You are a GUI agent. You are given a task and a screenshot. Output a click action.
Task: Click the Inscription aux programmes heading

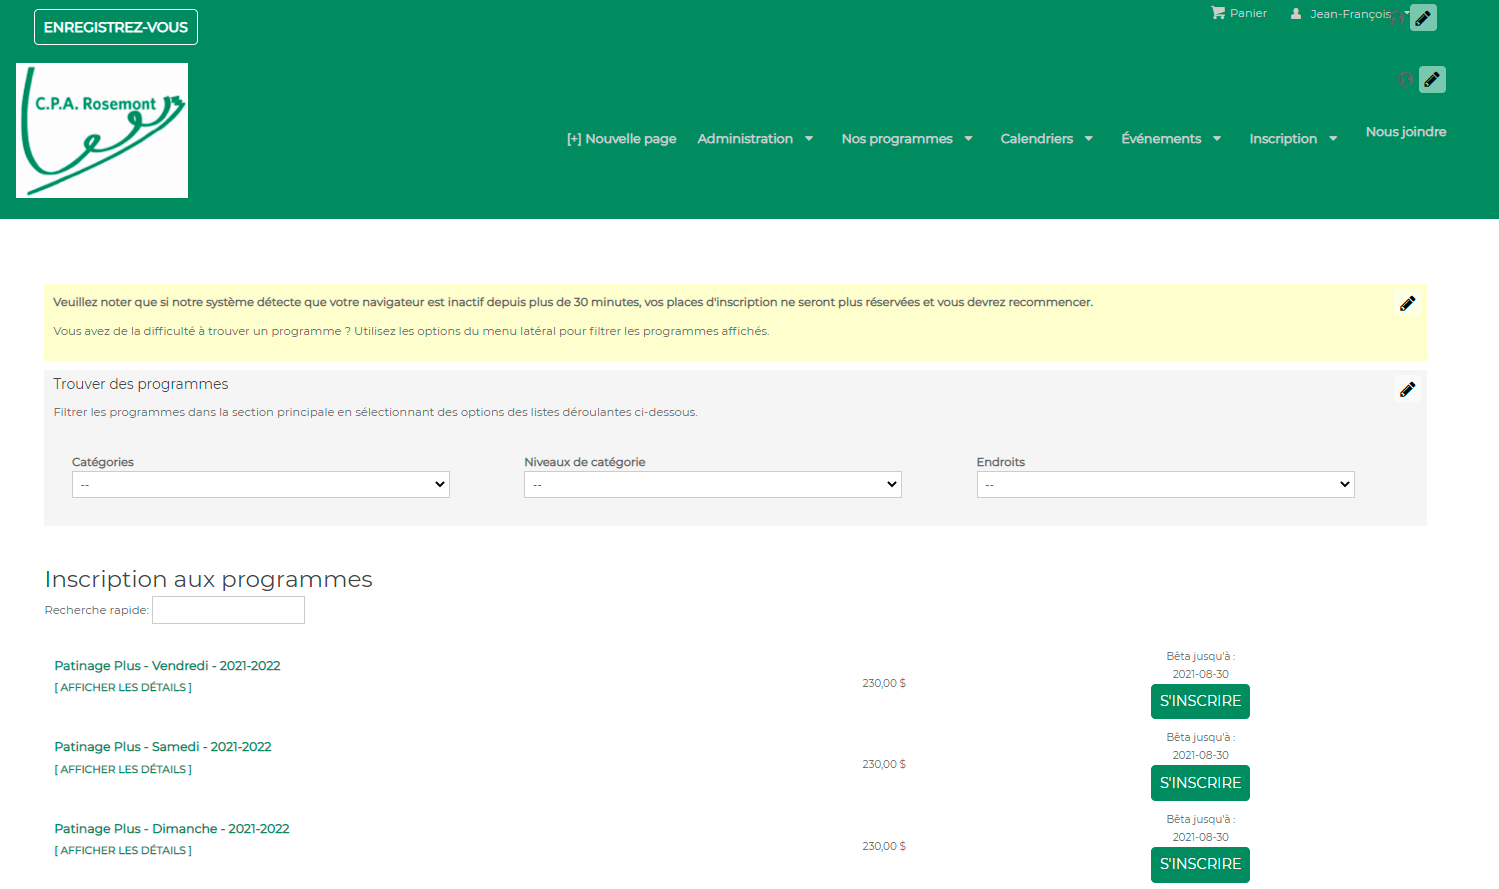(209, 580)
